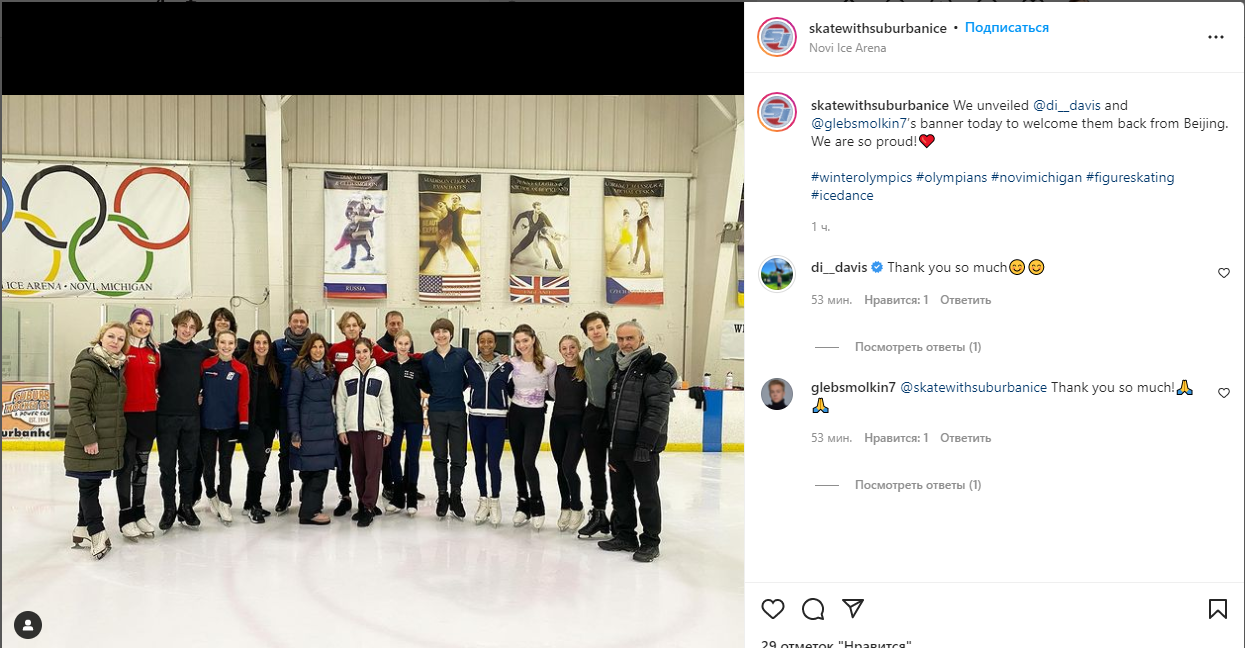Open the #icedance hashtag
Screen dimensions: 1245x648
pos(842,196)
